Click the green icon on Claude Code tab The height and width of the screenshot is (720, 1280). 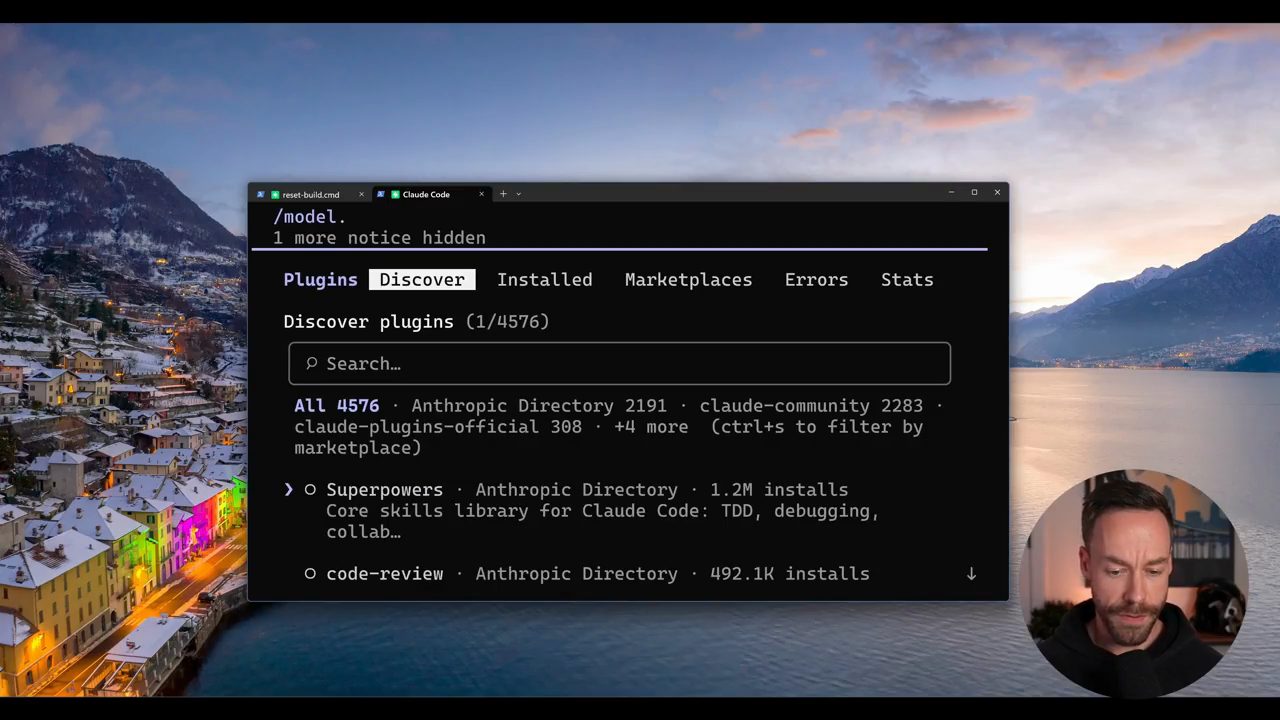pyautogui.click(x=395, y=194)
